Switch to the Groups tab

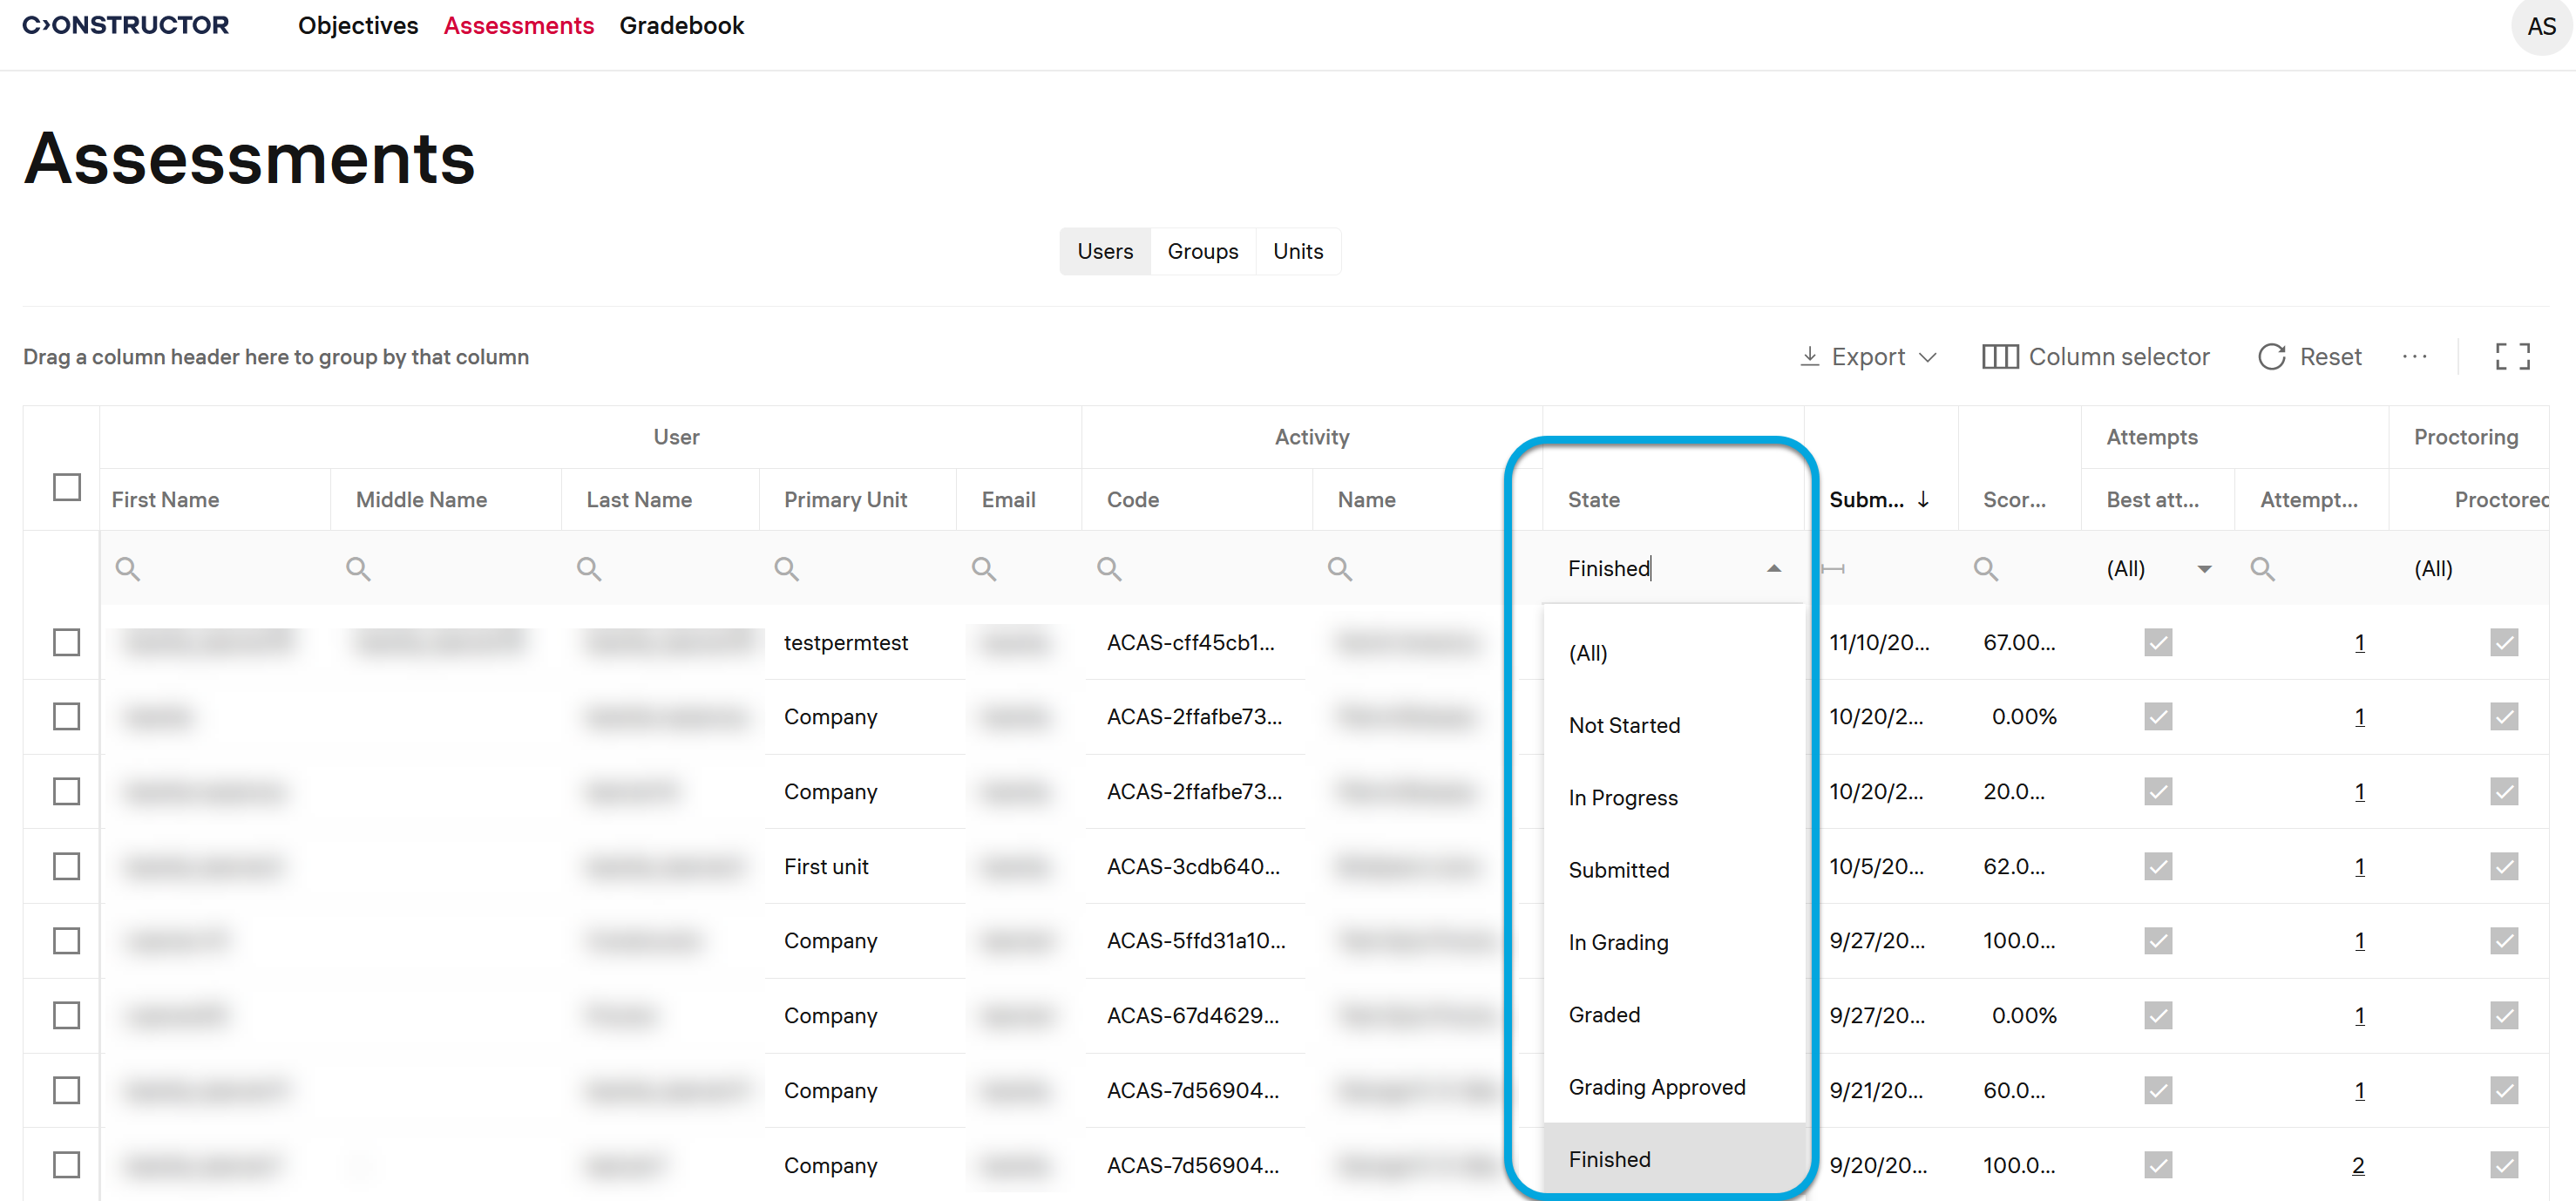click(x=1202, y=251)
